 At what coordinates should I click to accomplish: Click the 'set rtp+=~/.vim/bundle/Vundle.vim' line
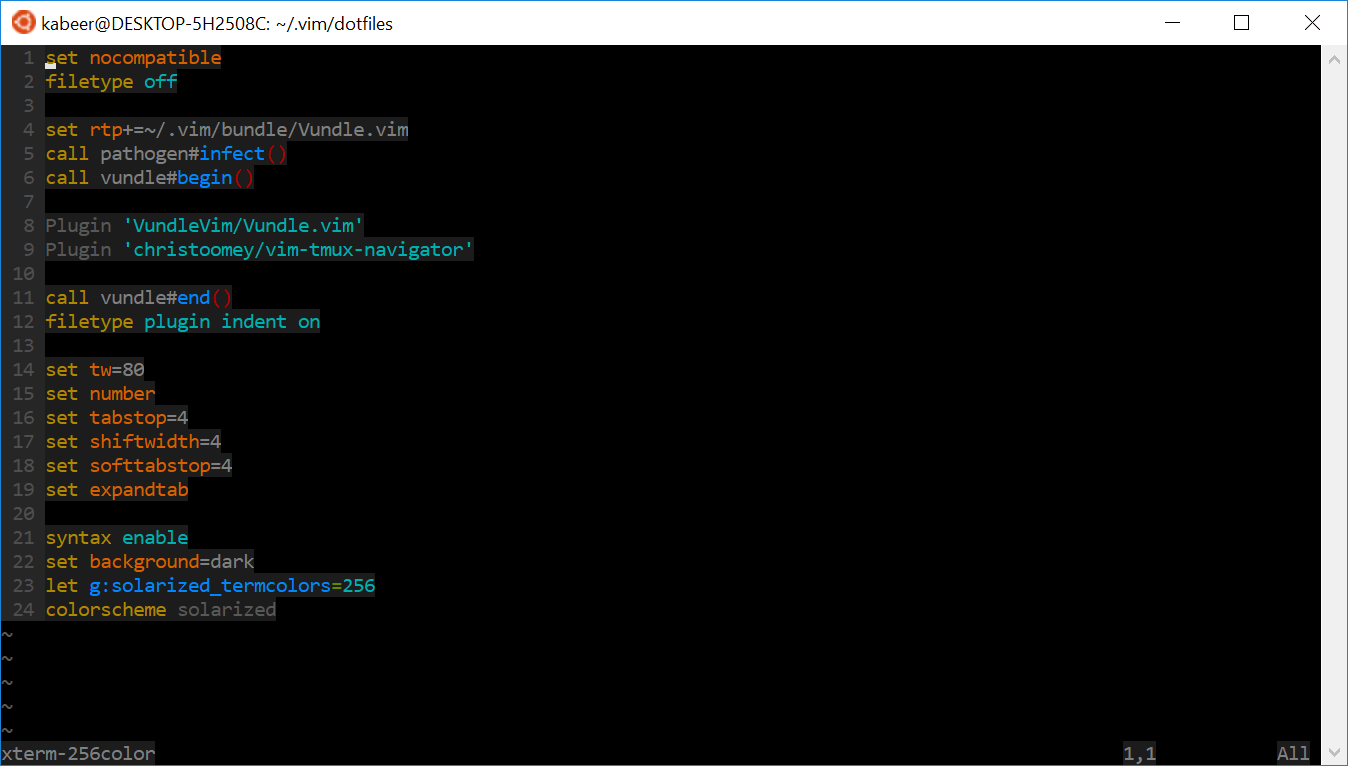227,130
